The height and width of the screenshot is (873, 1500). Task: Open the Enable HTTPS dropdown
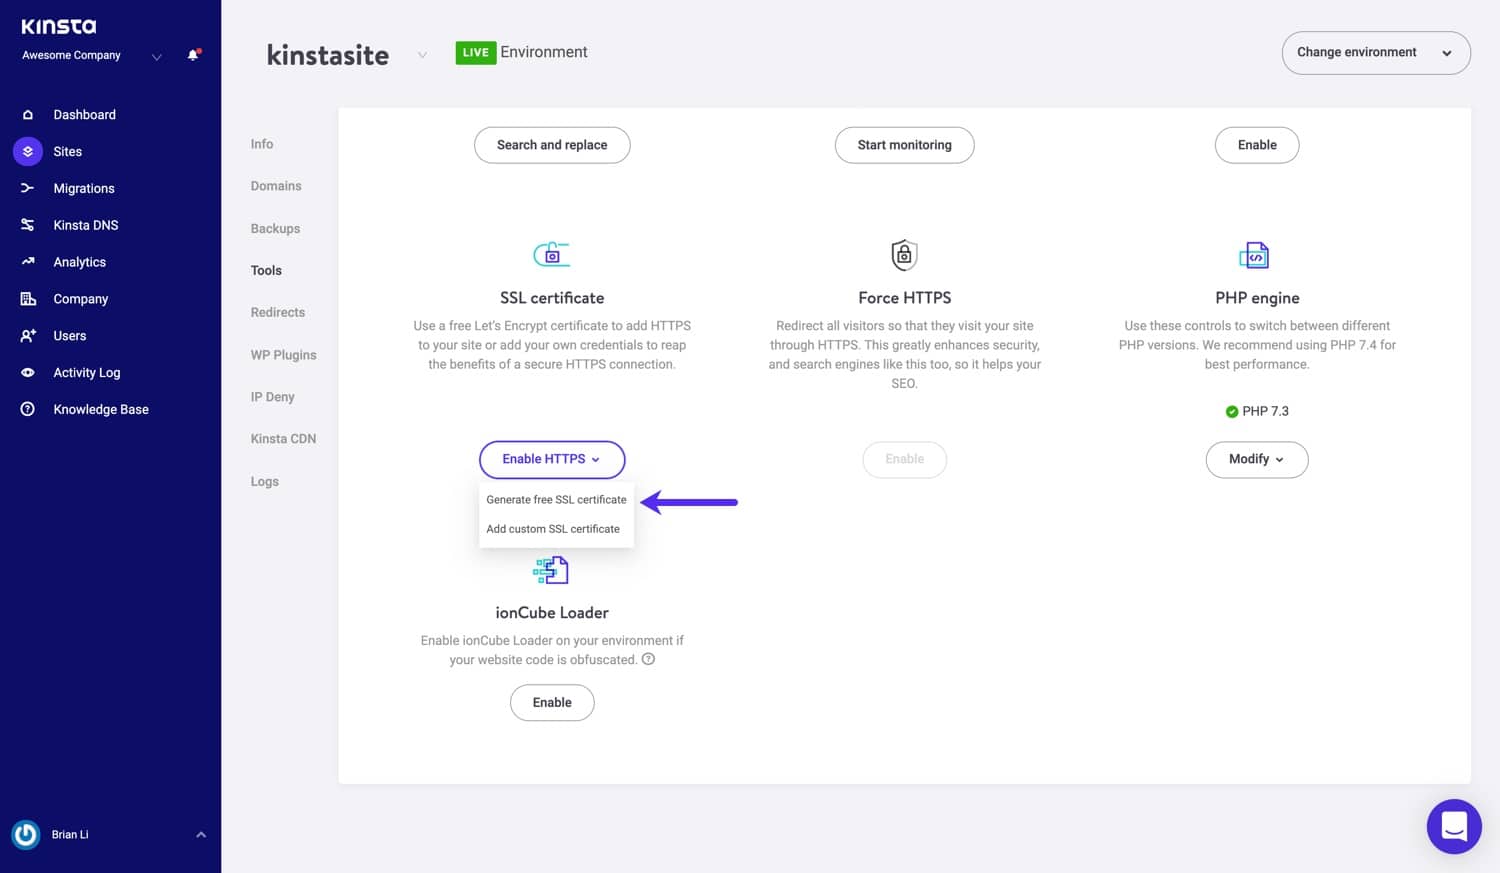point(552,459)
